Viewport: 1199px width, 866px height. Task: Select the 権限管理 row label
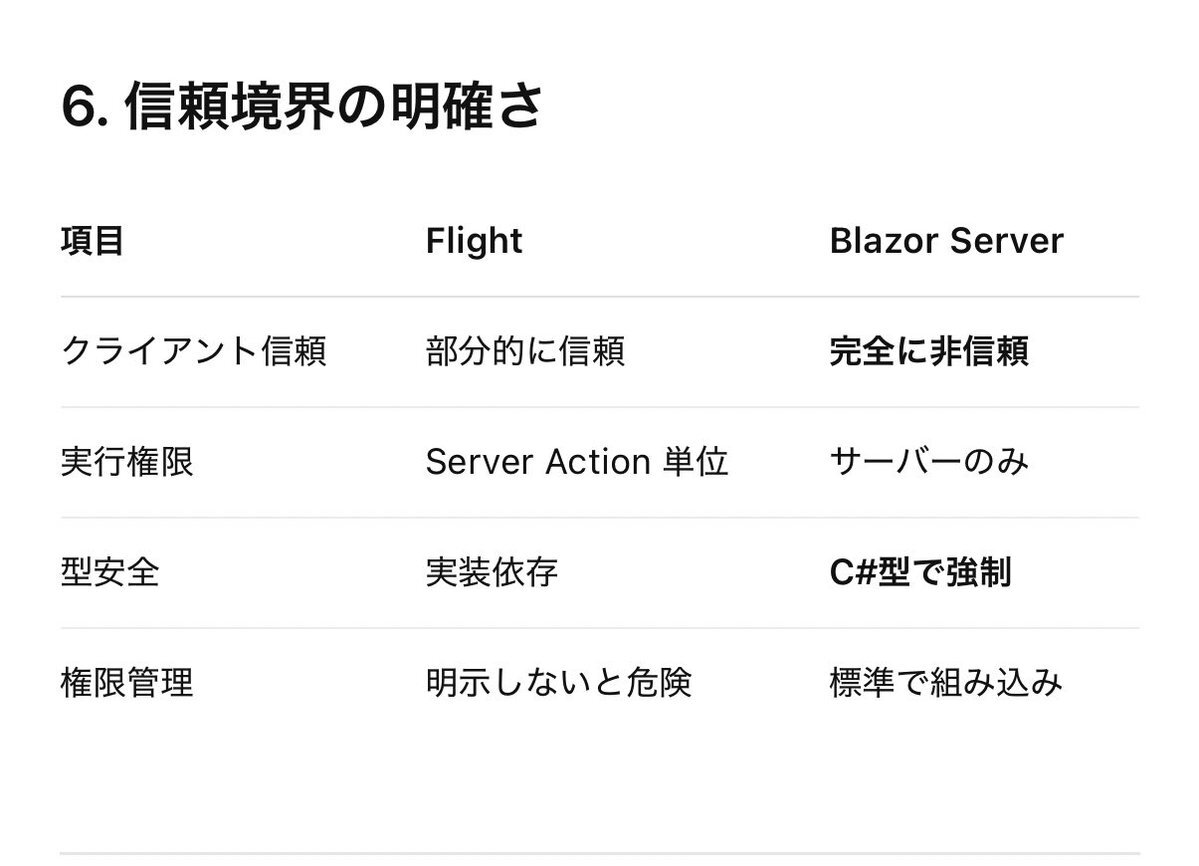(x=127, y=683)
